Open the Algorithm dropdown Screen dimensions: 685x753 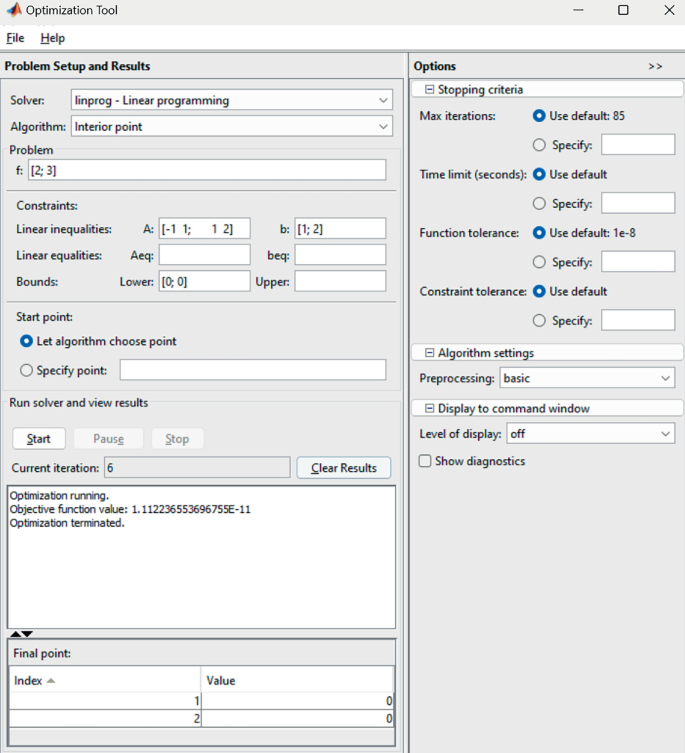[x=384, y=127]
